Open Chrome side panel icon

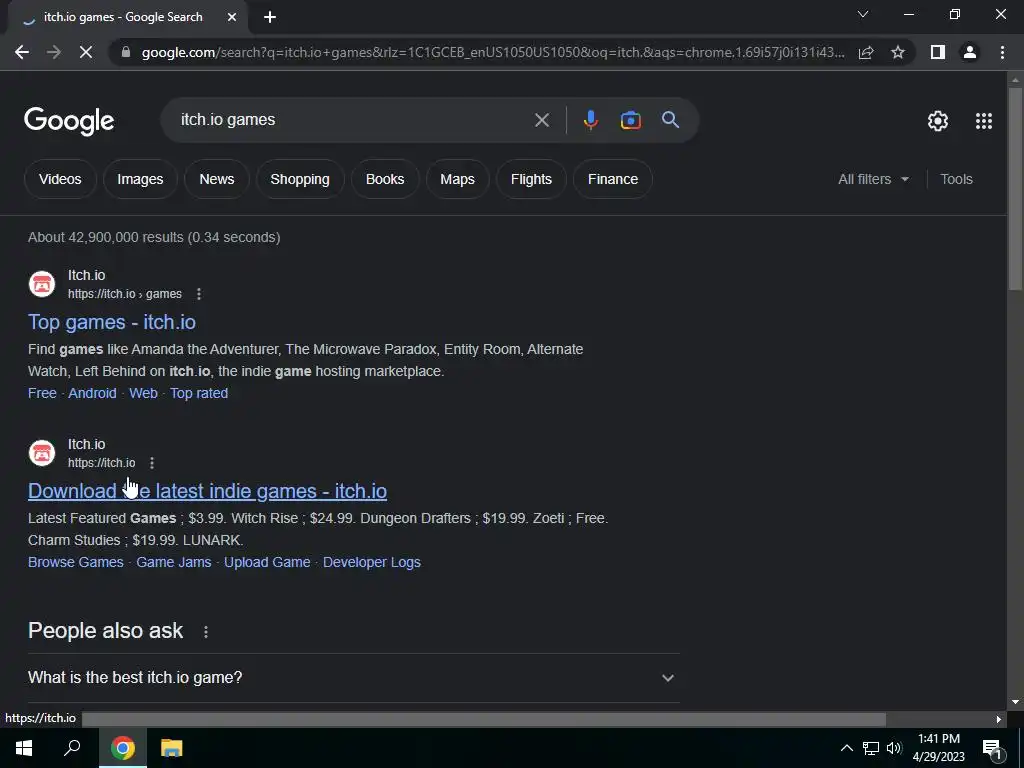pyautogui.click(x=938, y=52)
